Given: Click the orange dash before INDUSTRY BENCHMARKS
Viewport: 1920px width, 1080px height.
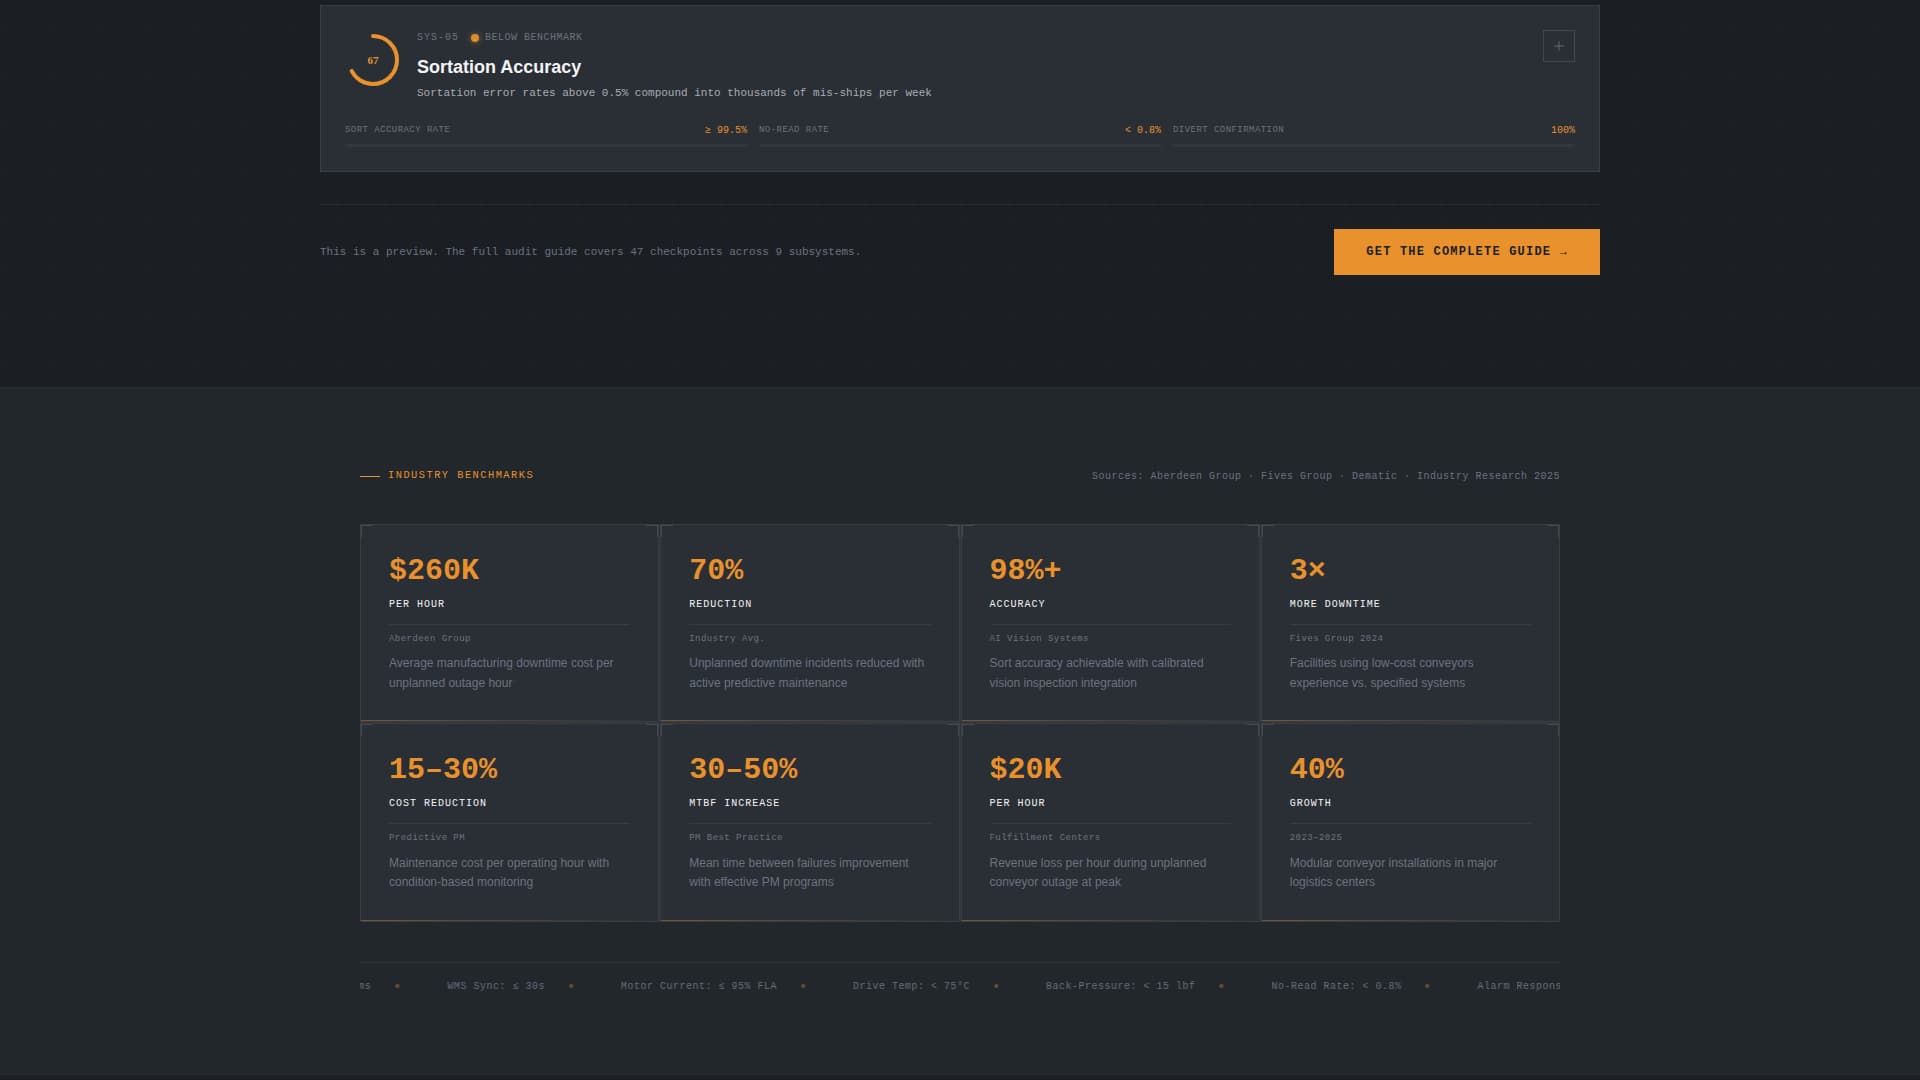Looking at the screenshot, I should (x=369, y=475).
